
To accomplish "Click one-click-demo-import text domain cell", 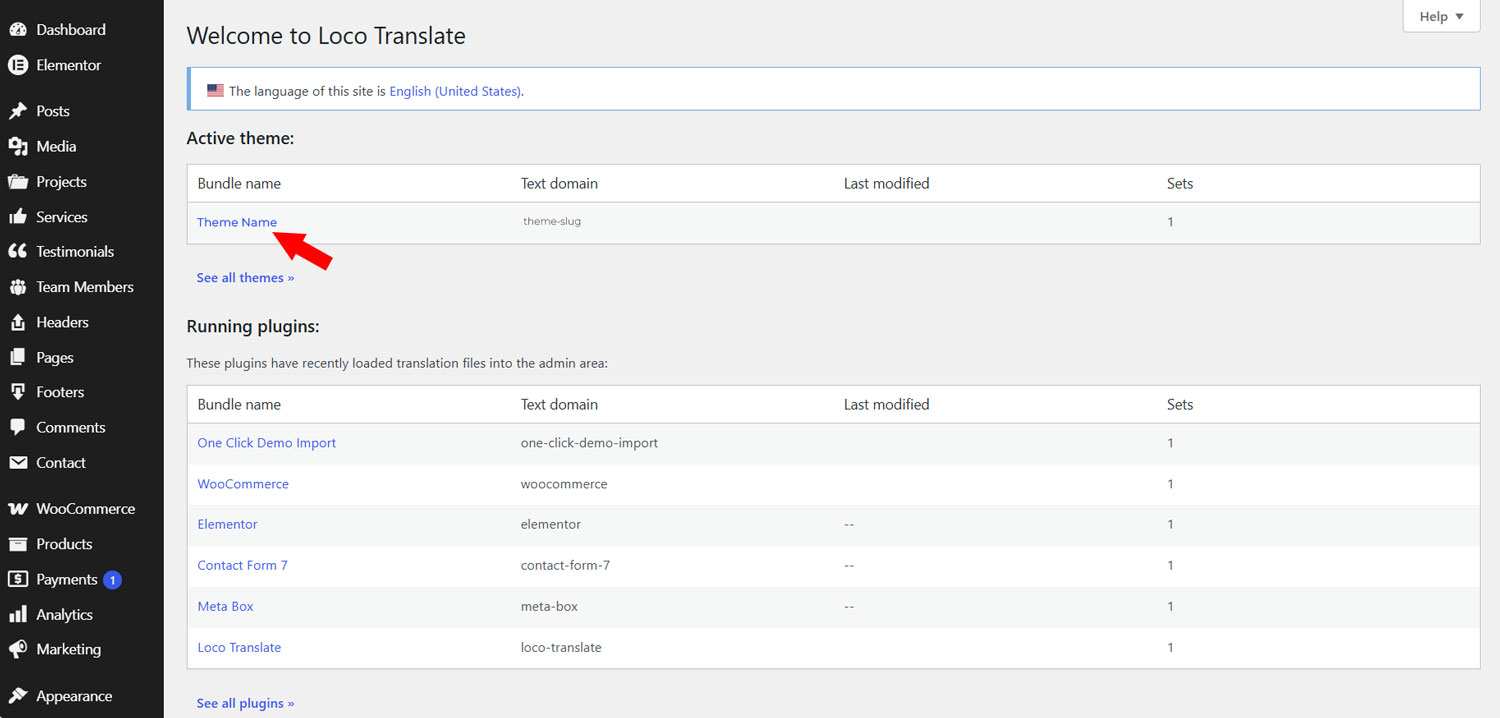I will tap(589, 443).
